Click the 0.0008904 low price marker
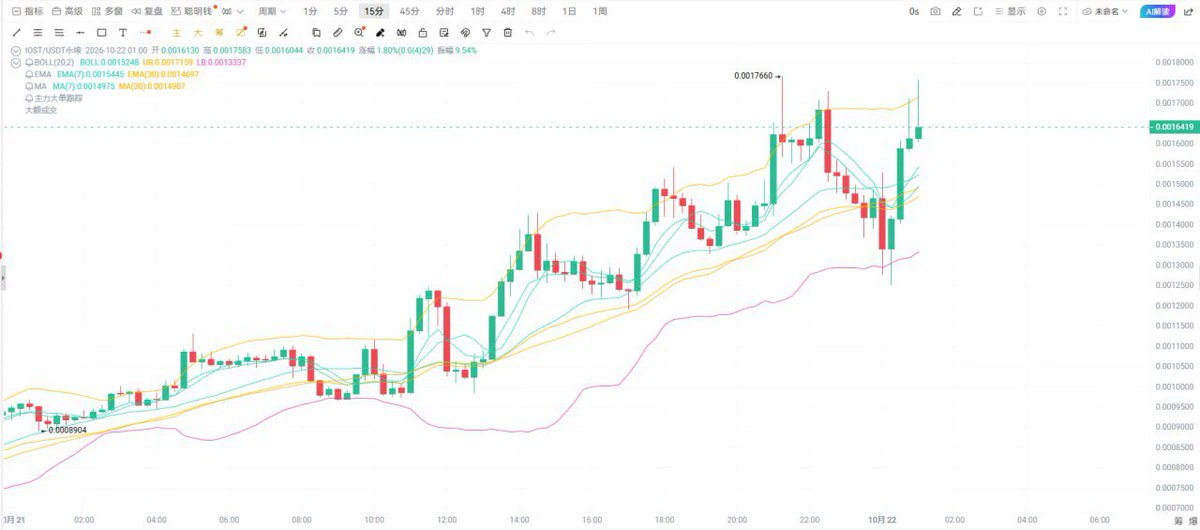 coord(67,429)
